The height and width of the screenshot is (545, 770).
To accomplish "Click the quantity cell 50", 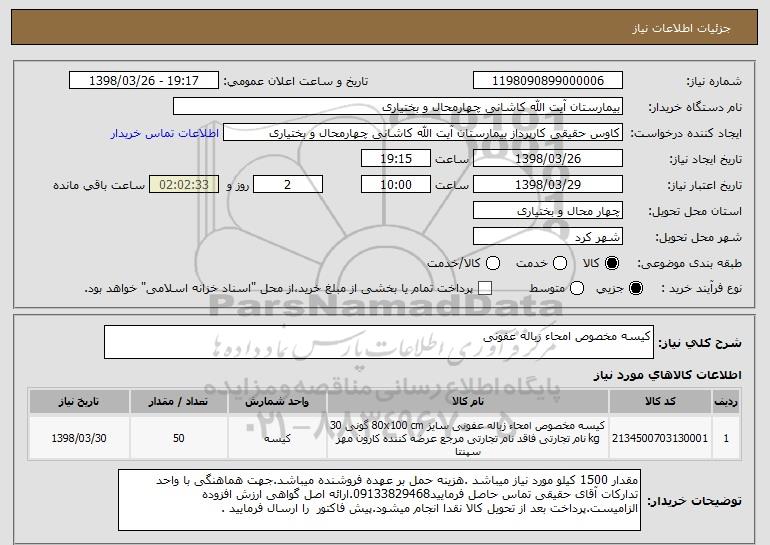I will [179, 438].
